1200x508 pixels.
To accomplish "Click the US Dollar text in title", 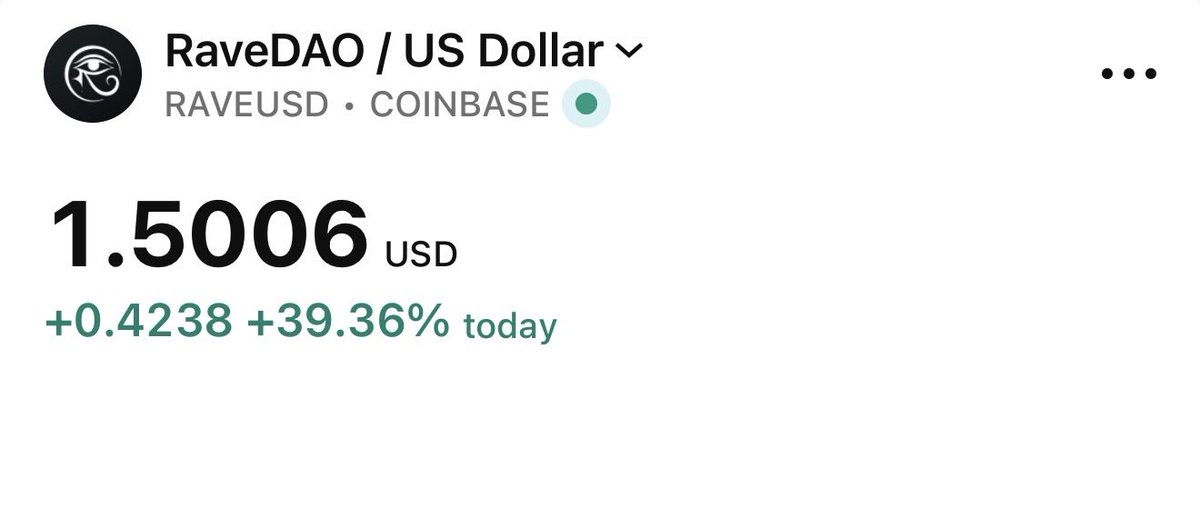I will tap(502, 51).
